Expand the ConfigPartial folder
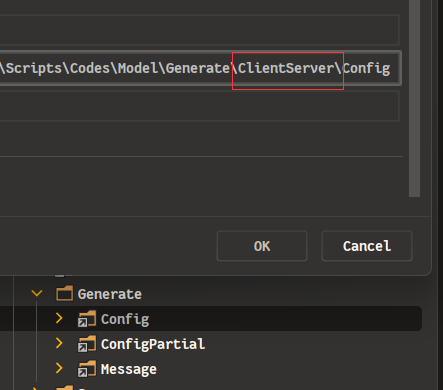Image resolution: width=443 pixels, height=390 pixels. coord(59,343)
